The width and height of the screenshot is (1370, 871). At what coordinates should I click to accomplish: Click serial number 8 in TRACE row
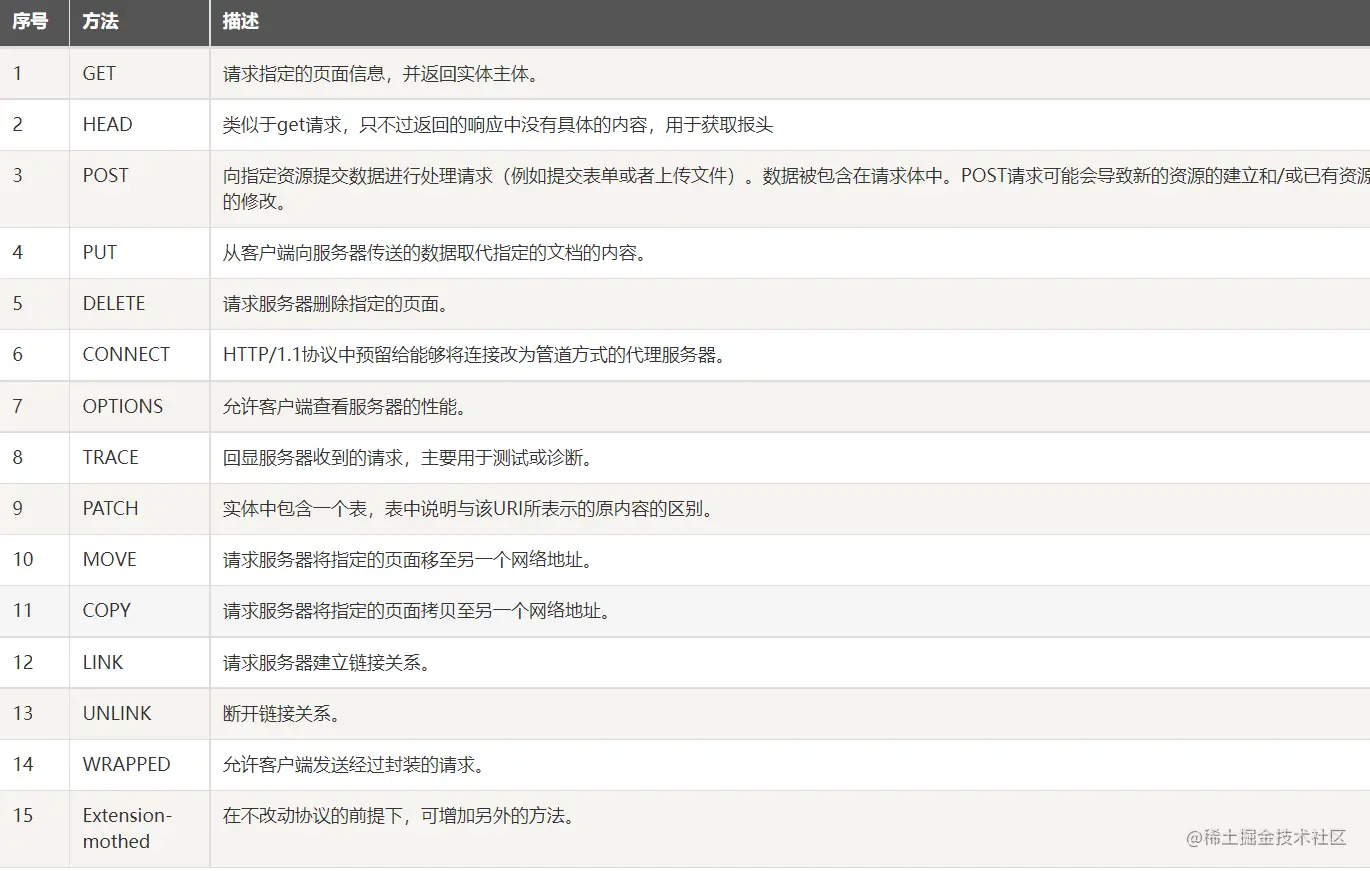coord(17,457)
